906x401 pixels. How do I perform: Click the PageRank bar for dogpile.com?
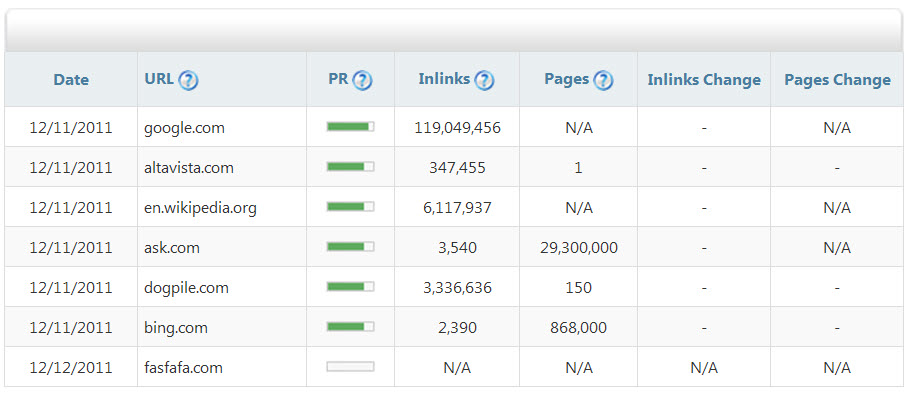coord(350,287)
